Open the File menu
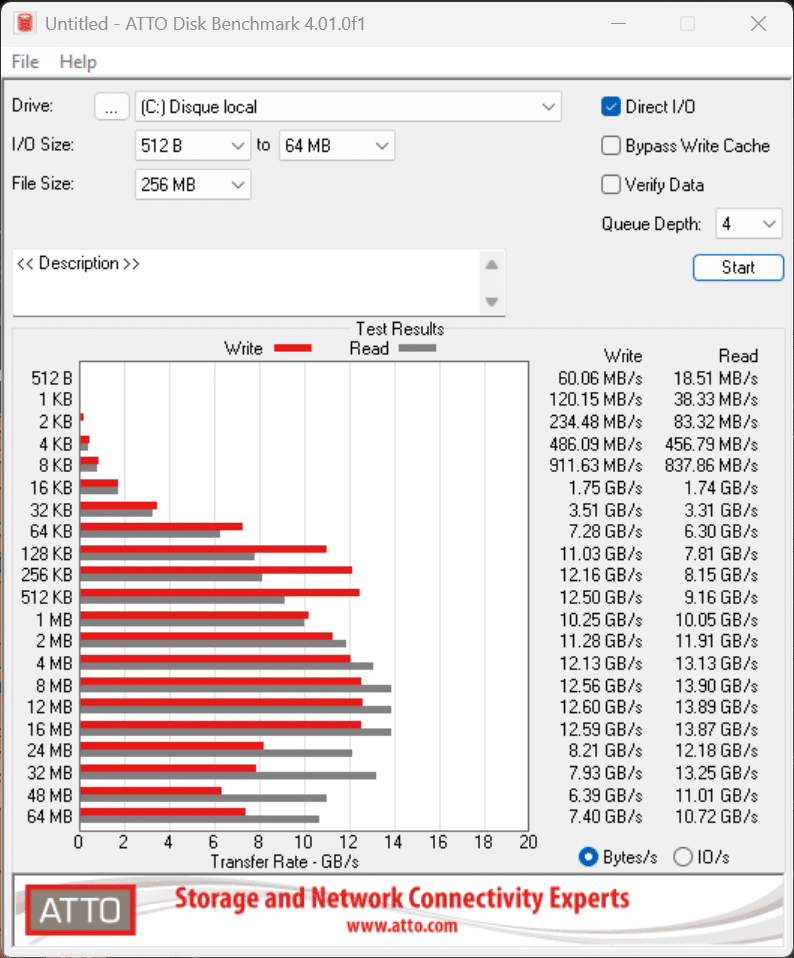Image resolution: width=794 pixels, height=958 pixels. 25,62
